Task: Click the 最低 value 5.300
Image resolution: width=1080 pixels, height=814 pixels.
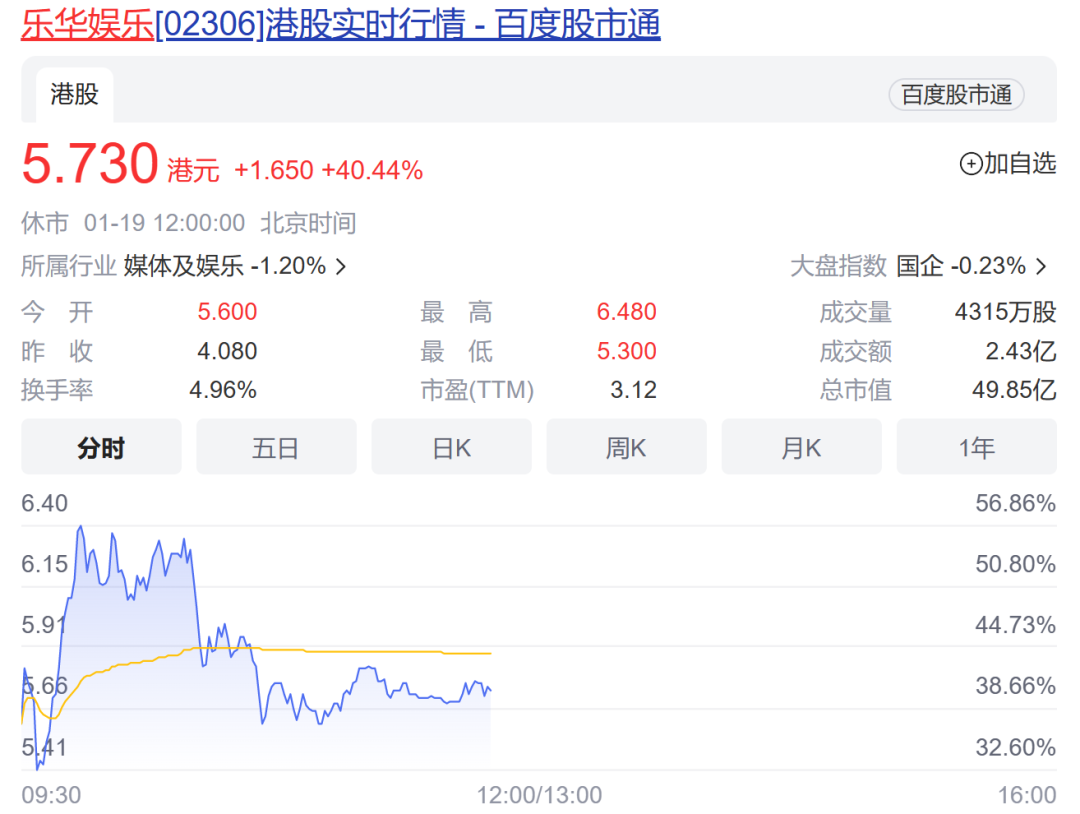Action: [x=626, y=351]
